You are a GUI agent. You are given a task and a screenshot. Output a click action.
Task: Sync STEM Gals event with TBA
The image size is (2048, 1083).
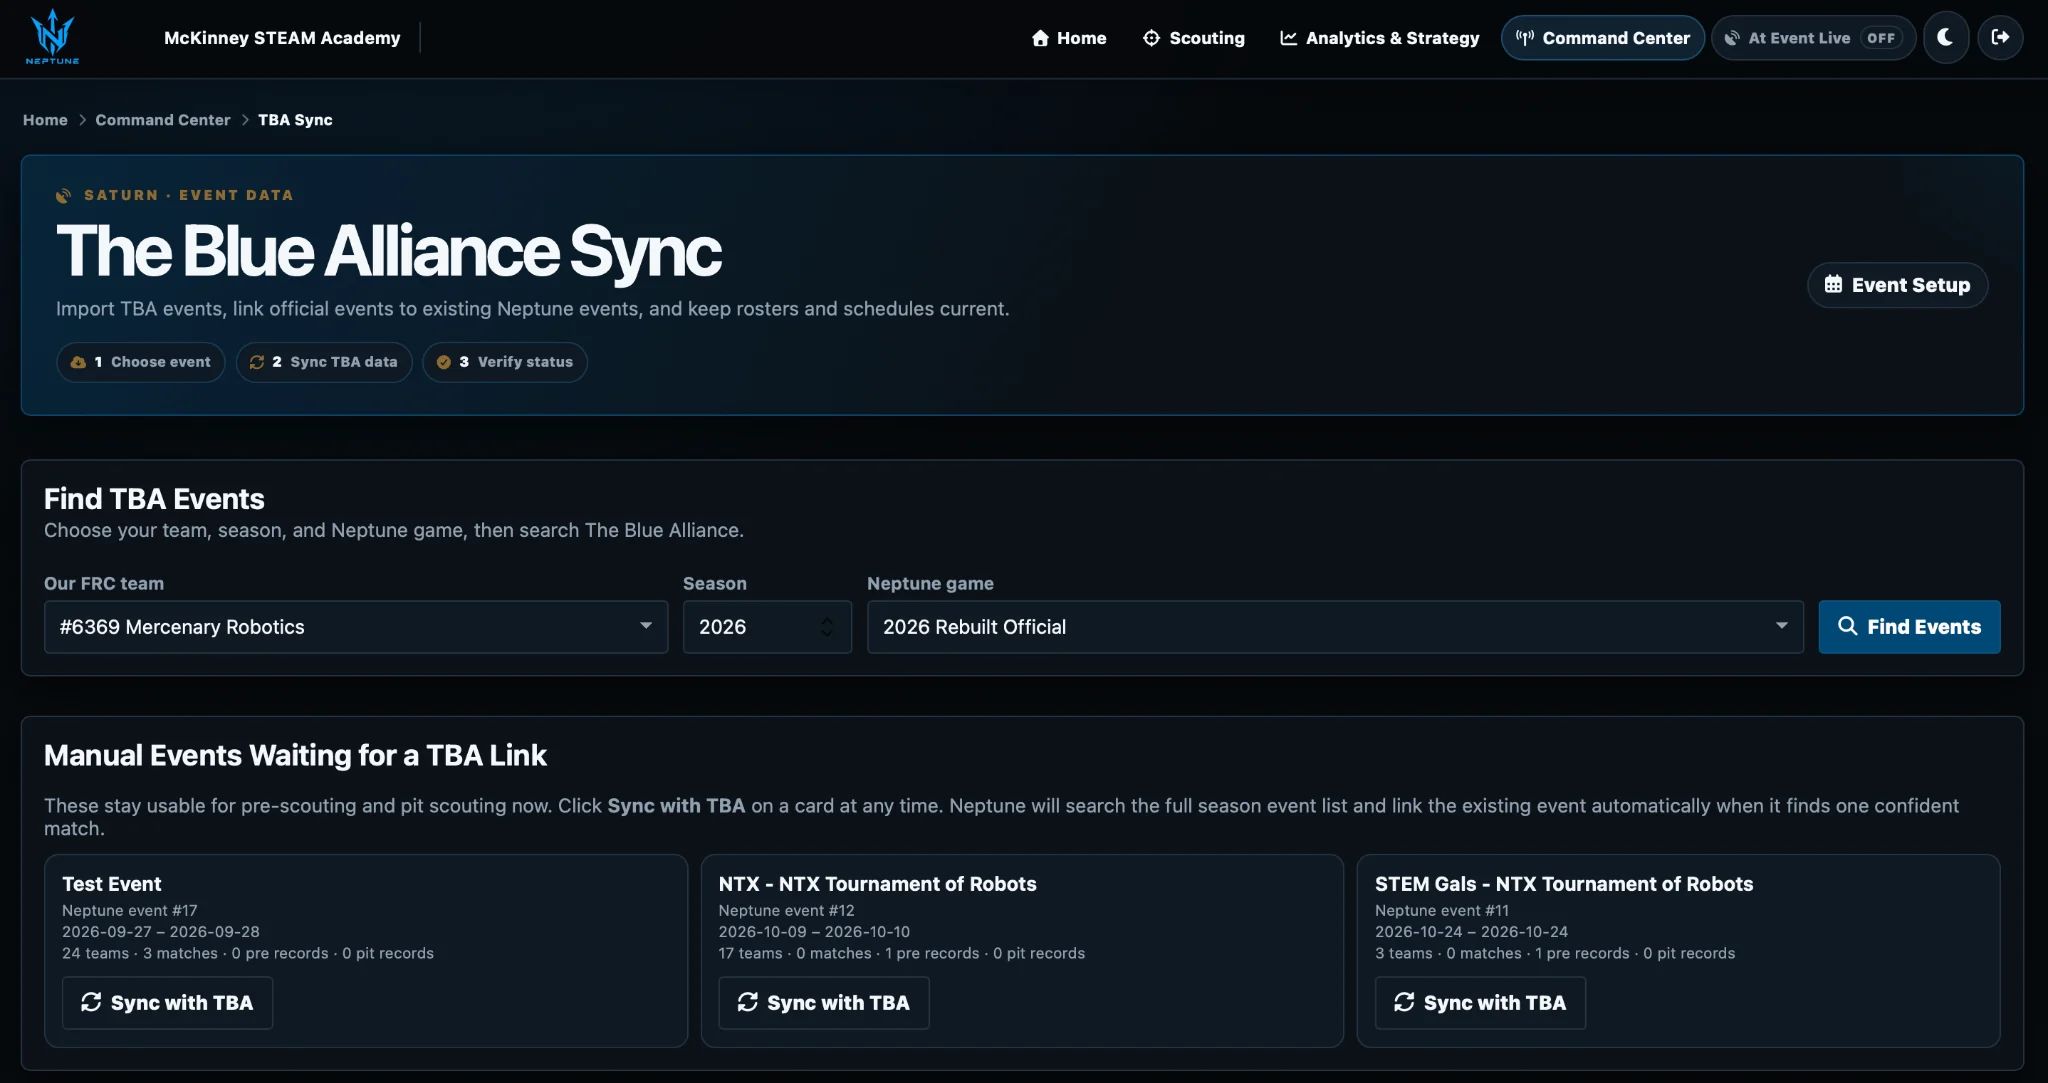(1480, 1003)
